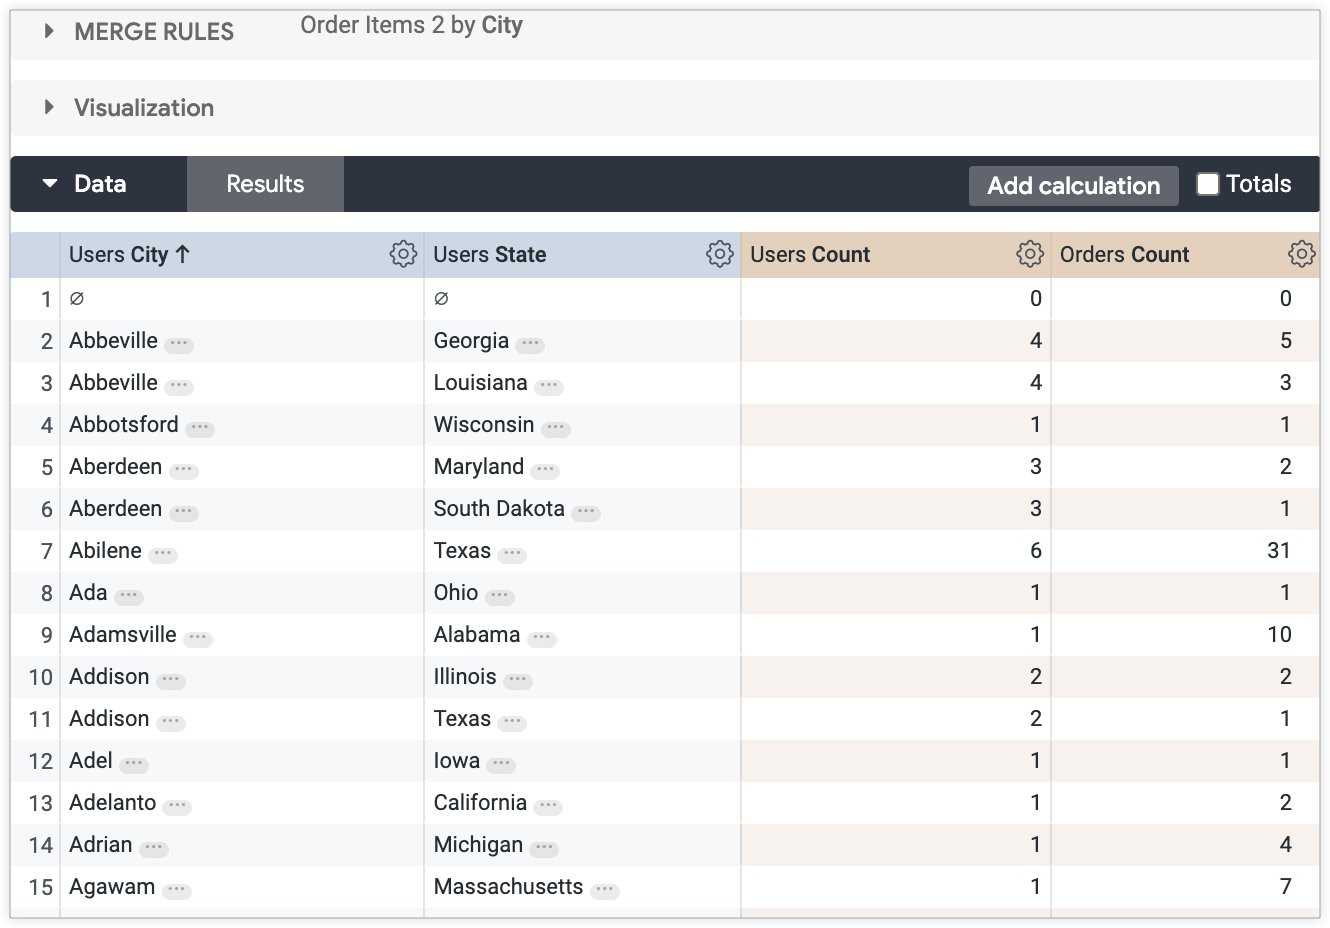Open the cell actions for Adrian
The image size is (1330, 928).
point(156,848)
